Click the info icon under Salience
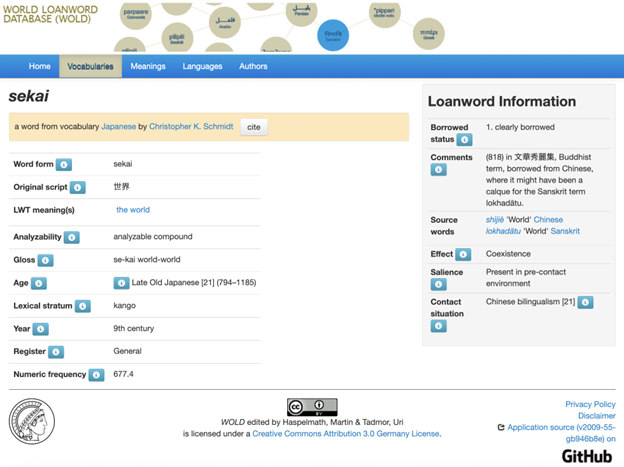The image size is (624, 467). pyautogui.click(x=439, y=285)
